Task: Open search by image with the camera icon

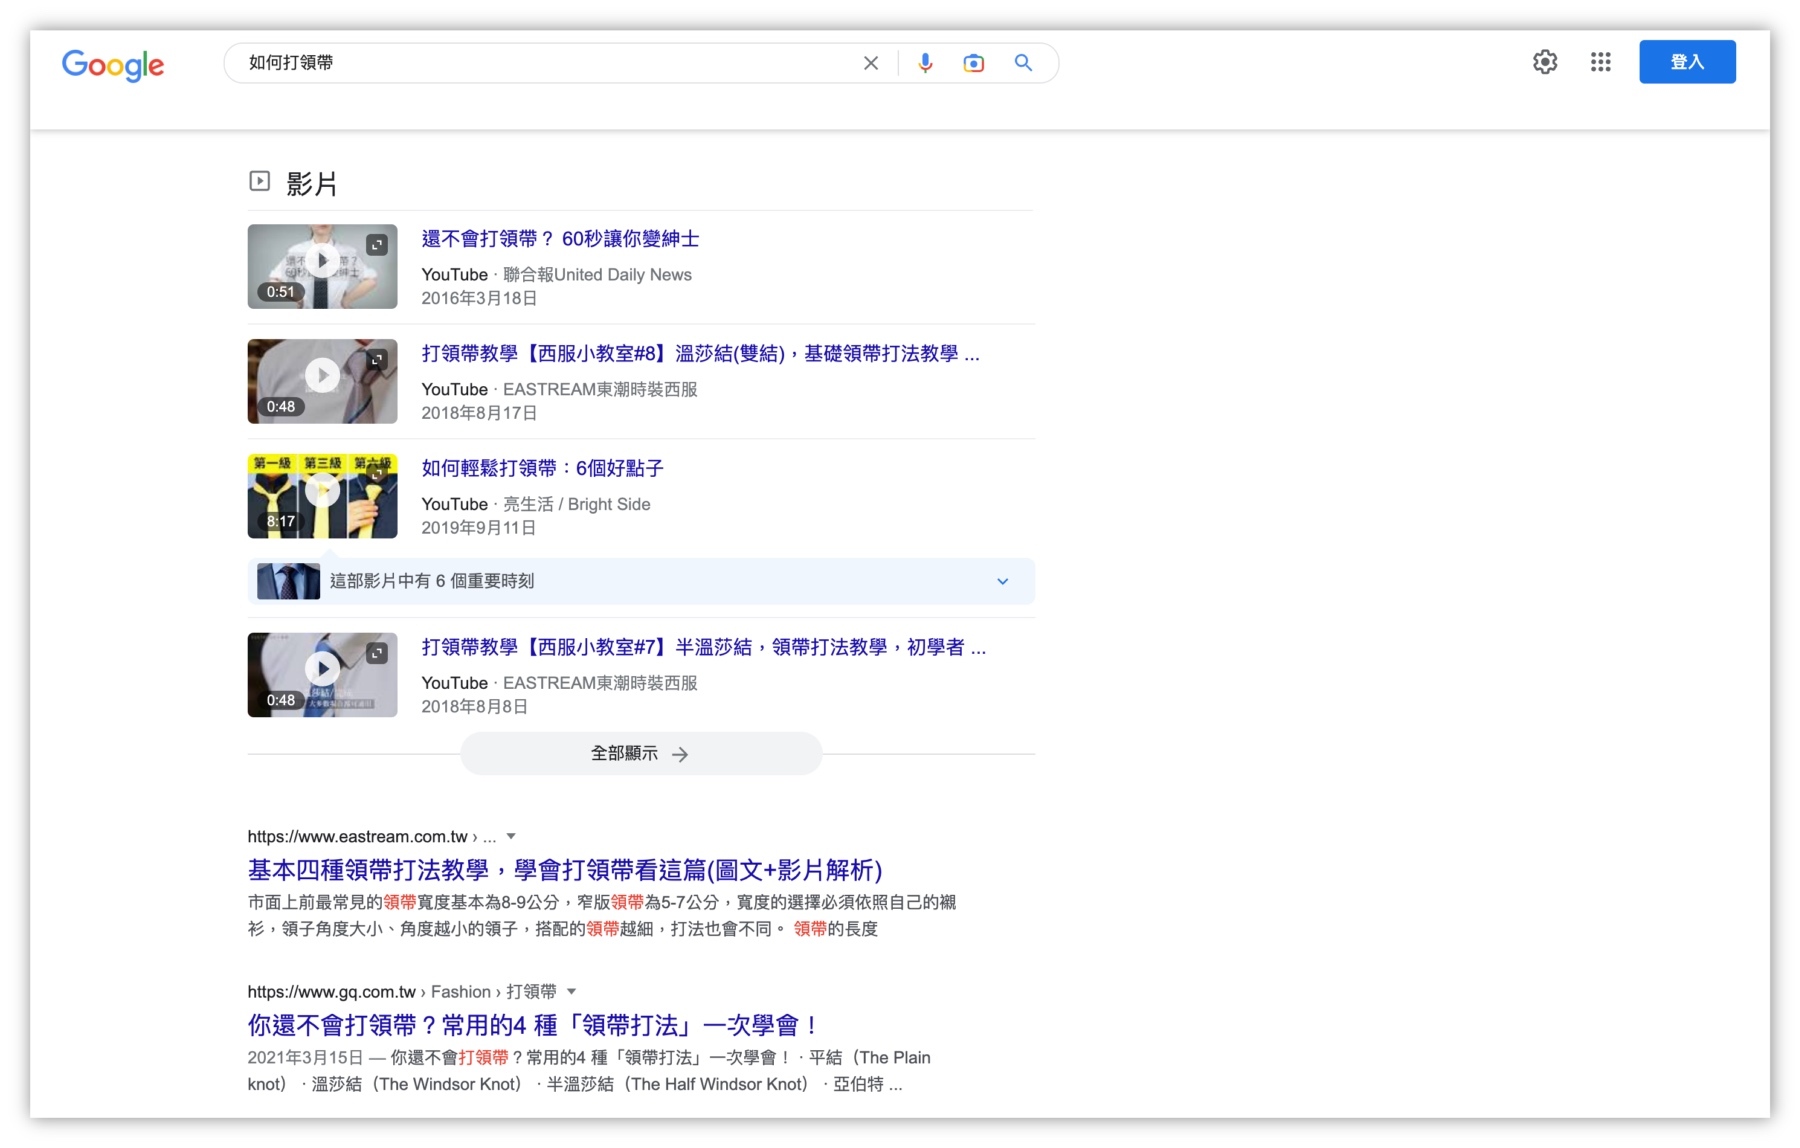Action: pos(973,62)
